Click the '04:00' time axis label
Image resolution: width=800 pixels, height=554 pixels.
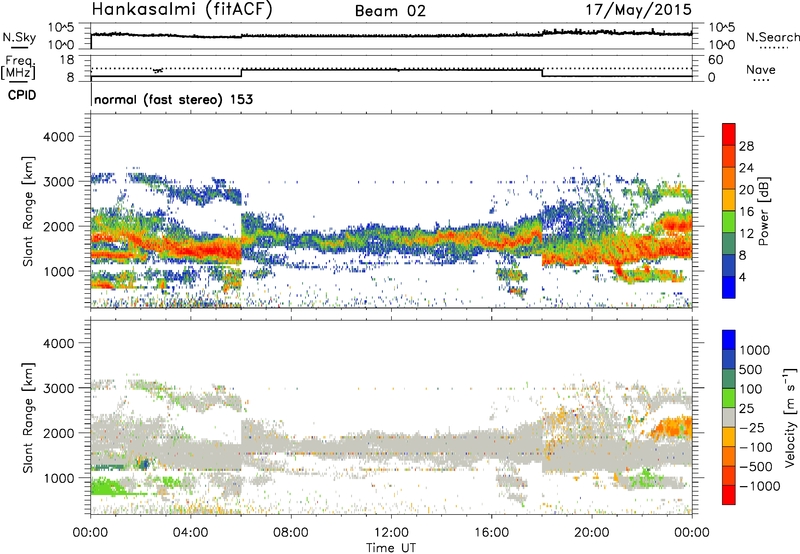tap(190, 533)
